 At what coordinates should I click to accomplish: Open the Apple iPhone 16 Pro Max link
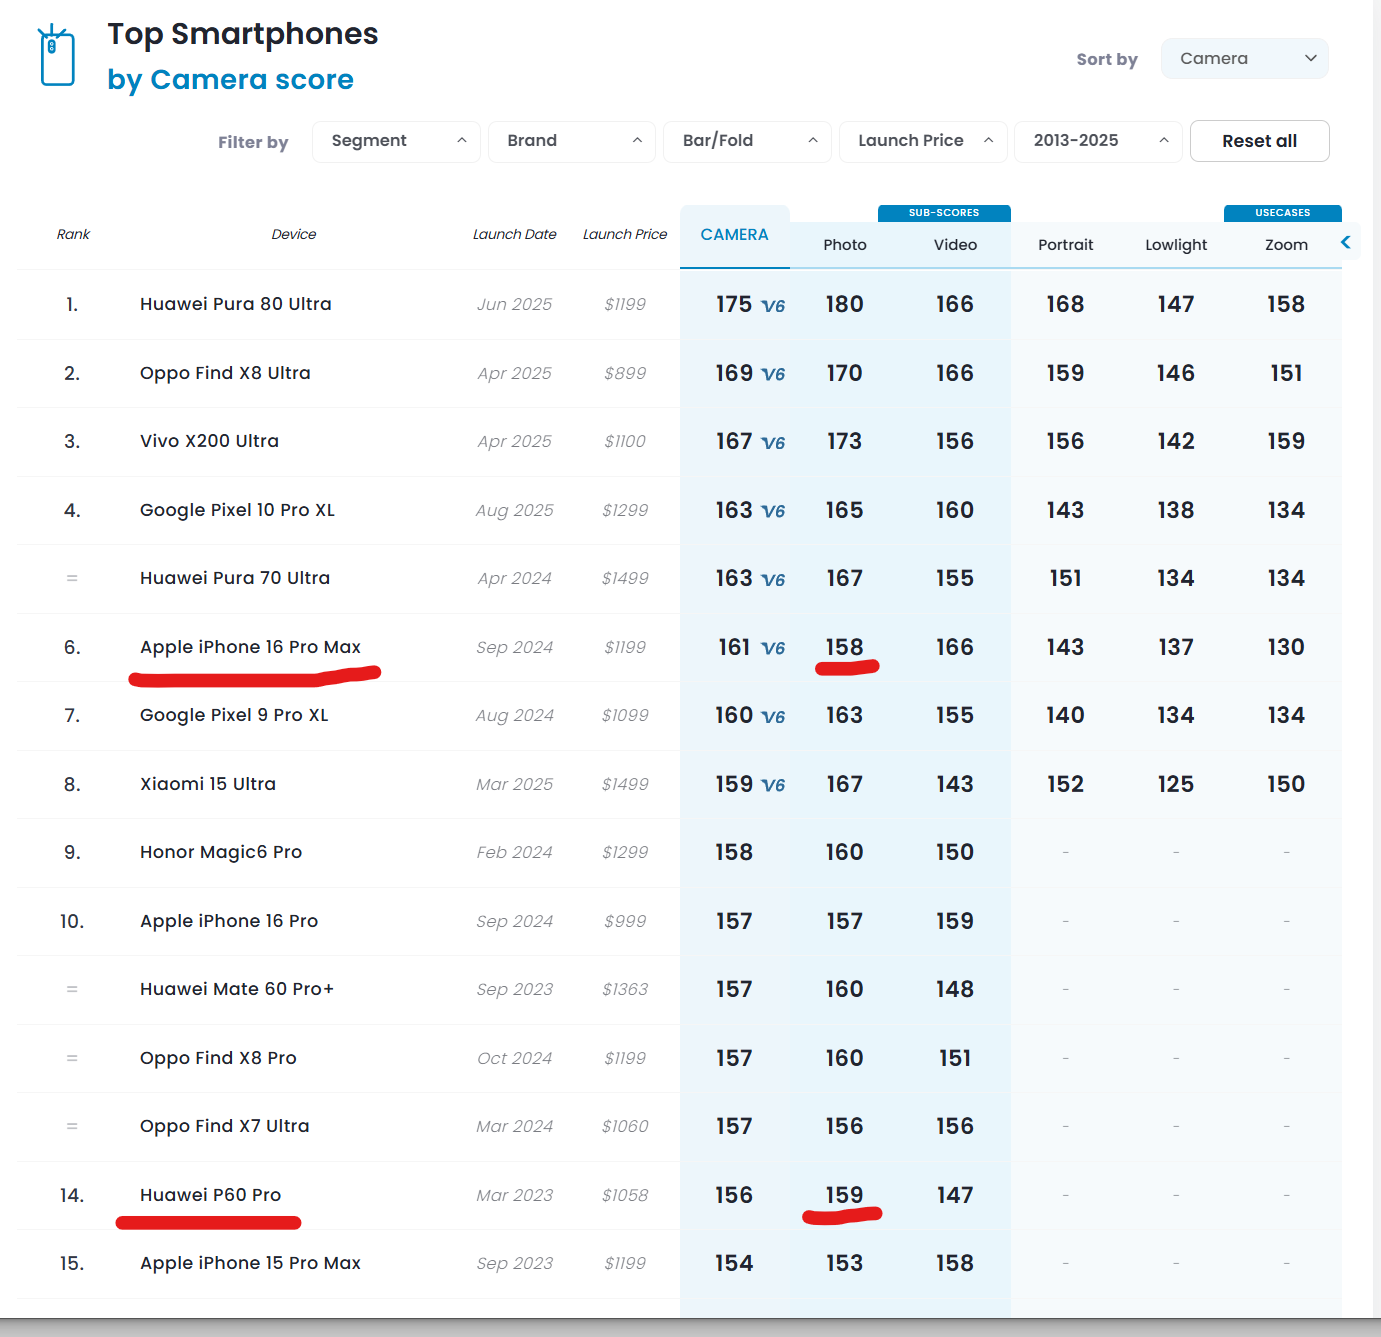(250, 647)
